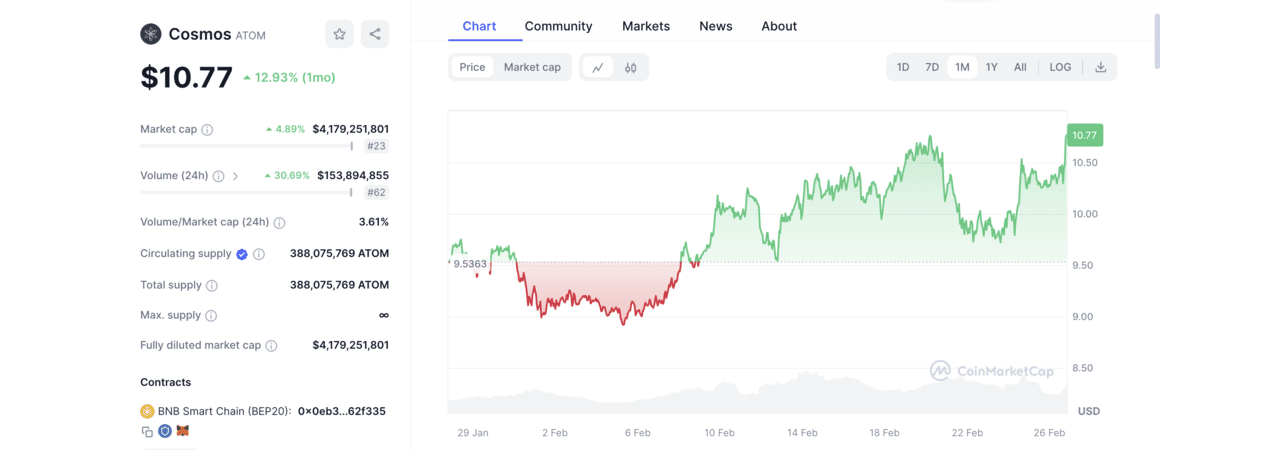1280x450 pixels.
Task: Add Cosmos to watchlist with star icon
Action: [x=339, y=34]
